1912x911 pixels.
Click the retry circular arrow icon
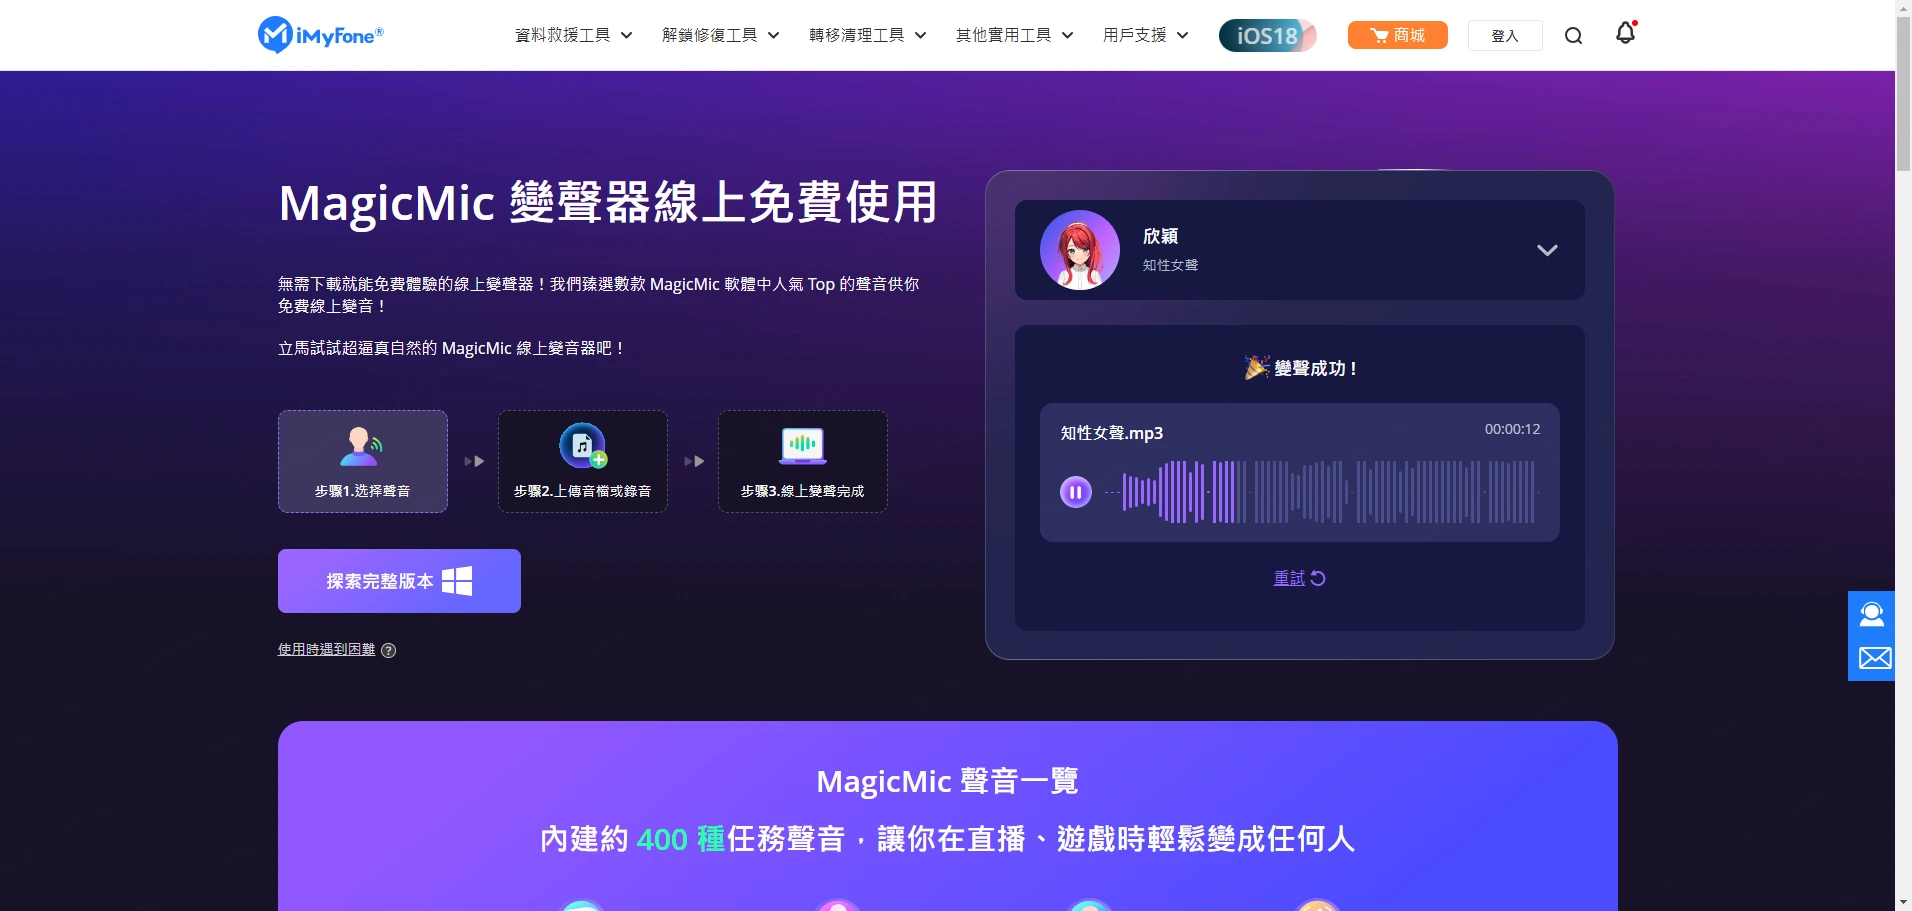tap(1318, 578)
